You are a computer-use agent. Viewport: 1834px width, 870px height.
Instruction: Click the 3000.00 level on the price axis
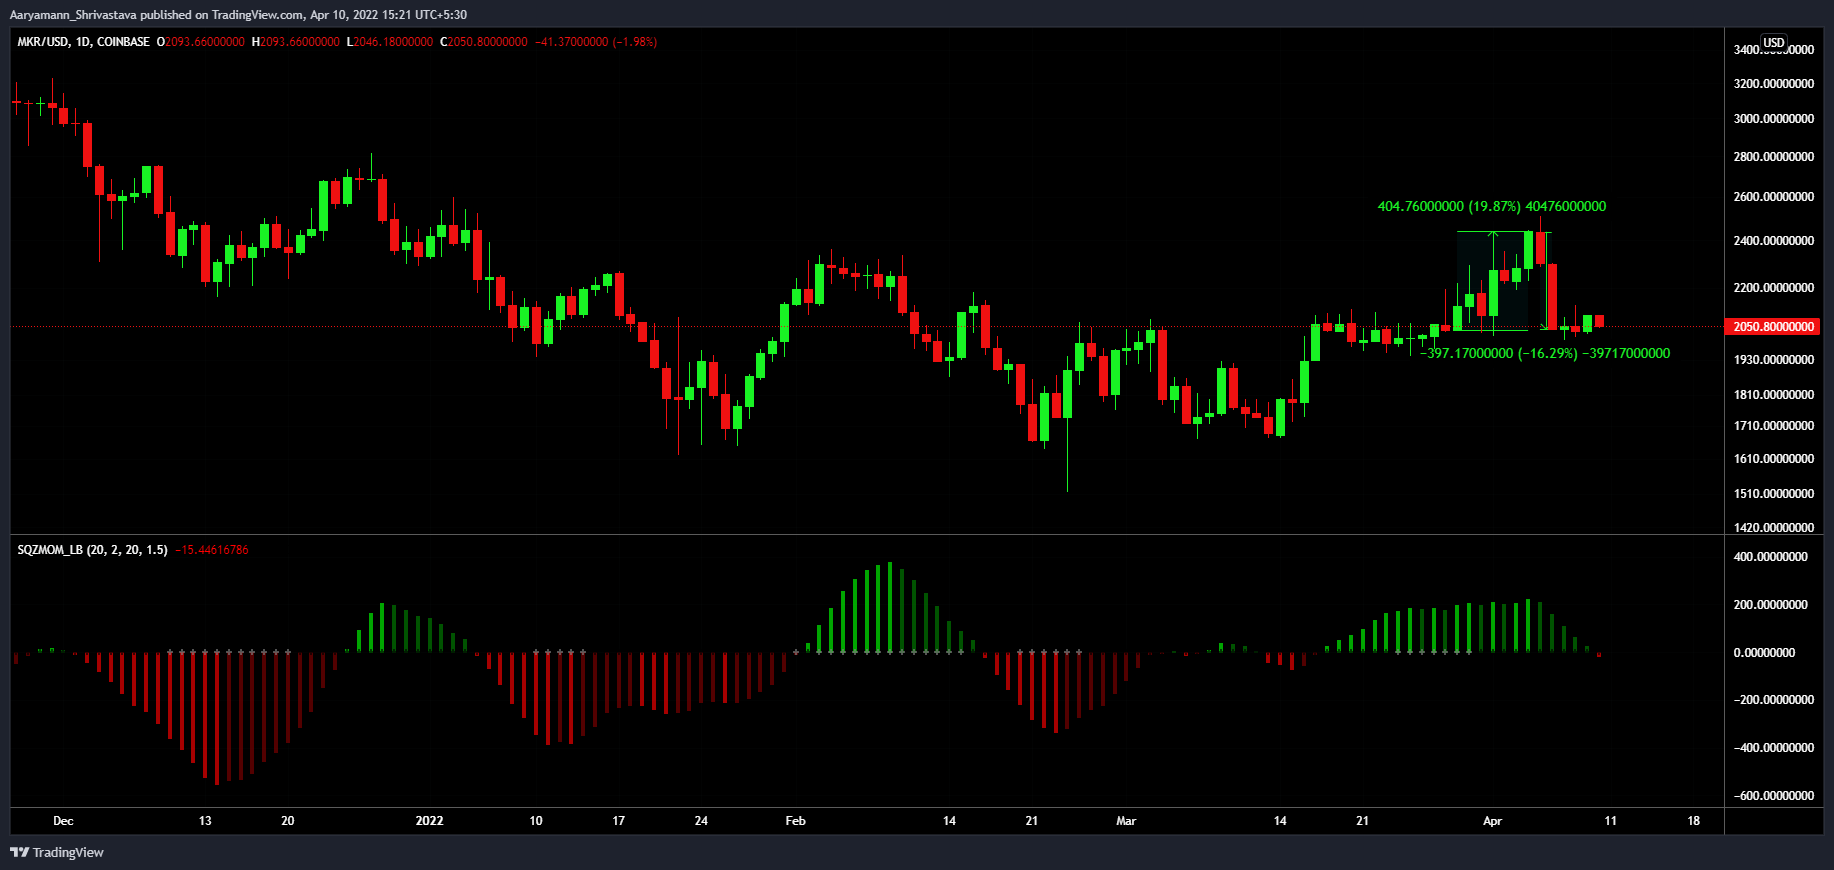coord(1773,119)
